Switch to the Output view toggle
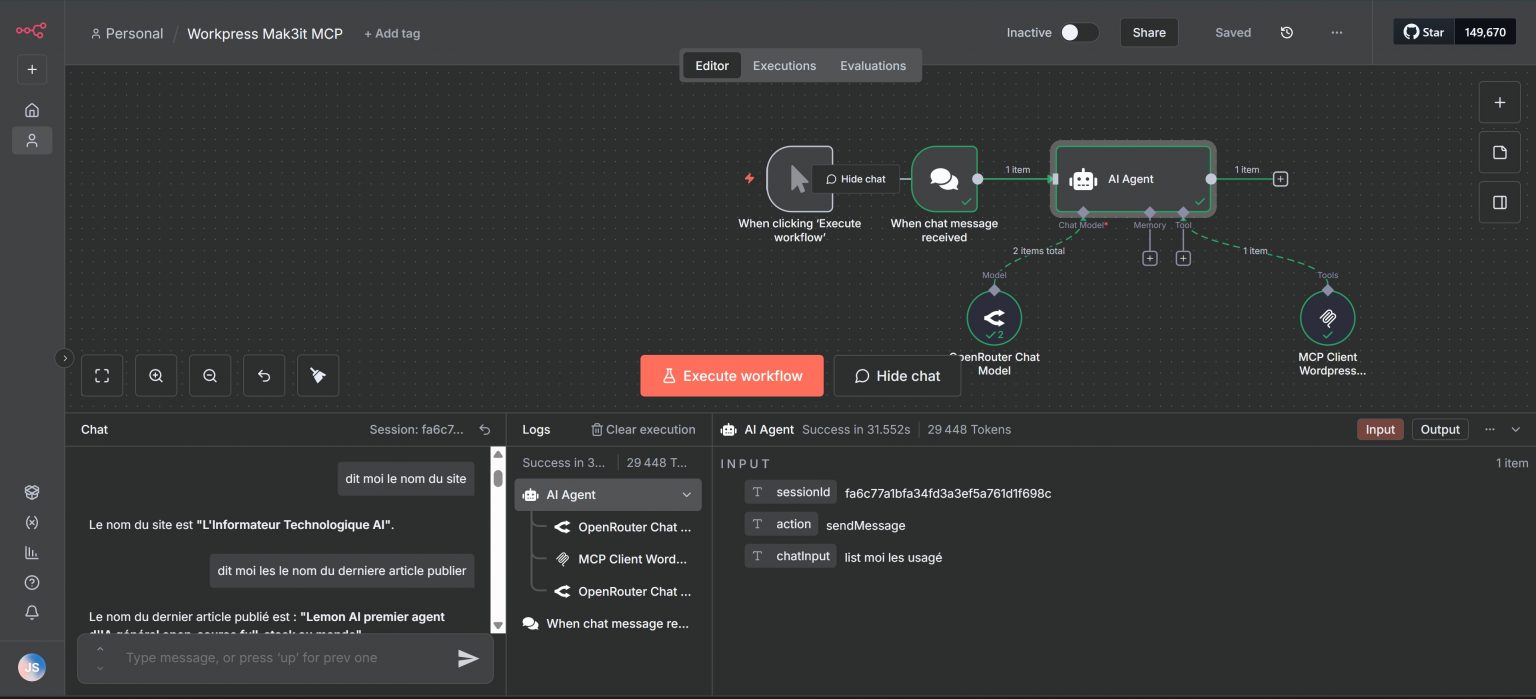 1440,429
